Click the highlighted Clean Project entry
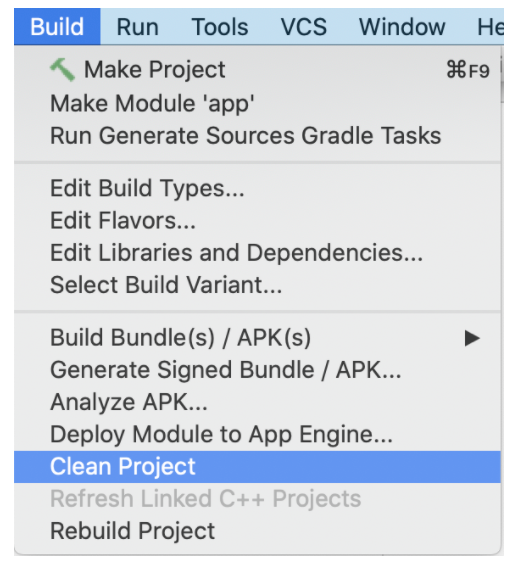This screenshot has width=516, height=570. coord(257,467)
